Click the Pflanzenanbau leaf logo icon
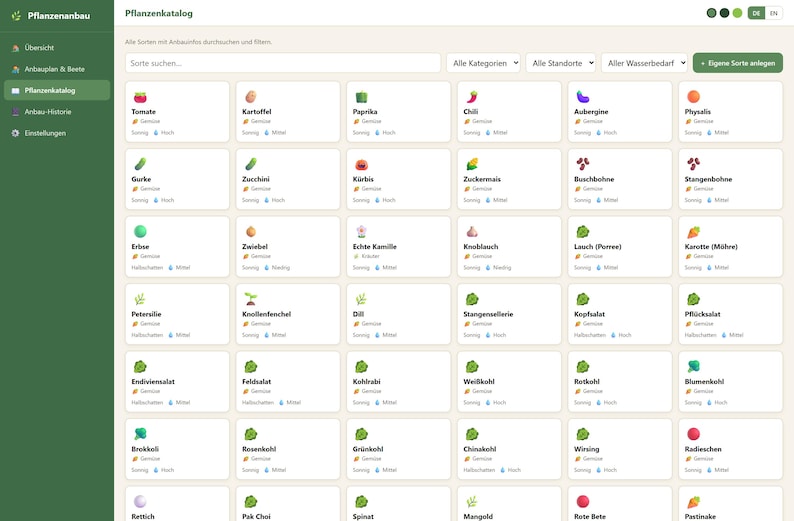Screen dimensions: 794x521 (16, 16)
